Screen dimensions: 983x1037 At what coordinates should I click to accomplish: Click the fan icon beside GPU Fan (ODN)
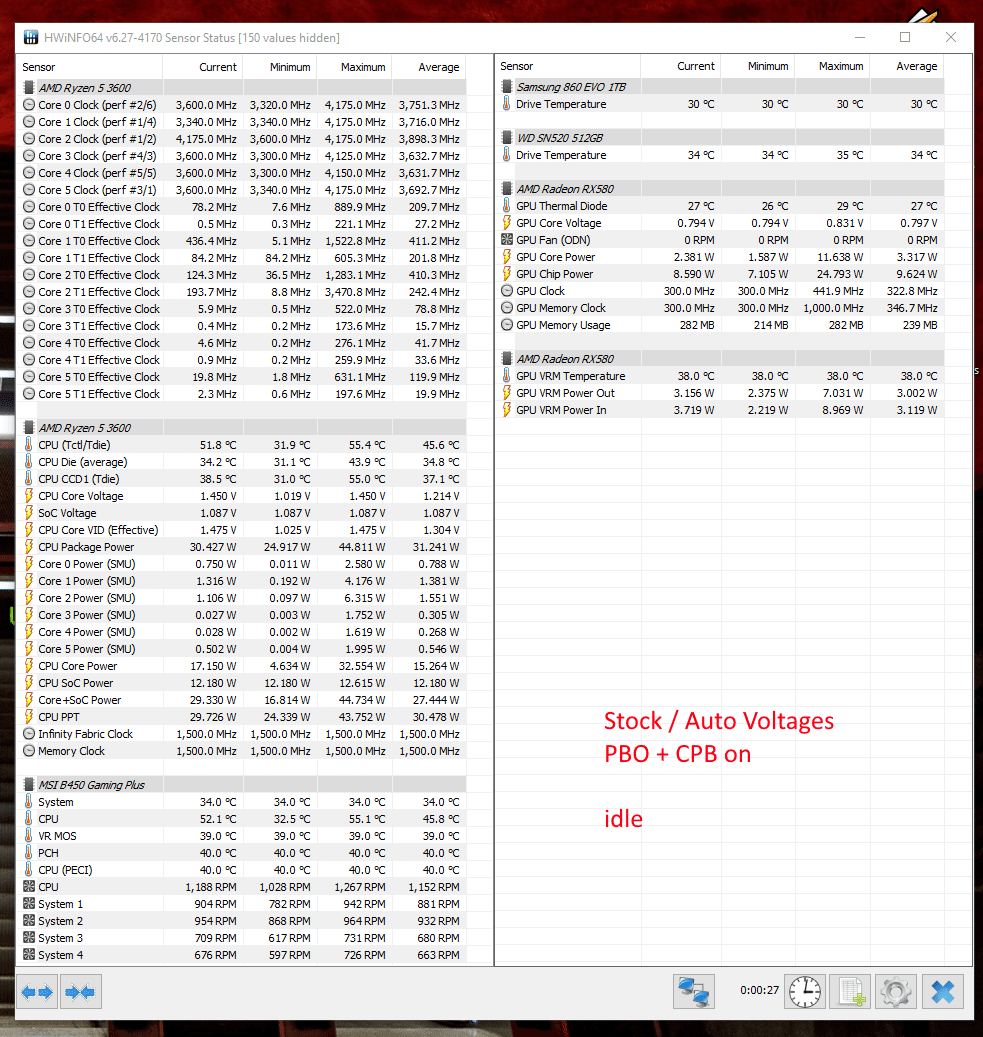coord(507,239)
